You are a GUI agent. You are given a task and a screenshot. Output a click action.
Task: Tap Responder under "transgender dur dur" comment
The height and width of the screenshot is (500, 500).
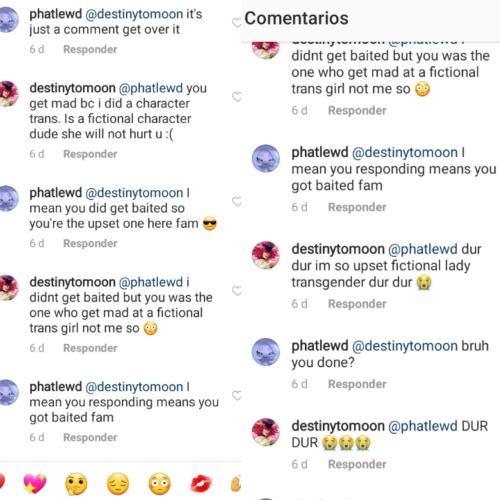357,304
